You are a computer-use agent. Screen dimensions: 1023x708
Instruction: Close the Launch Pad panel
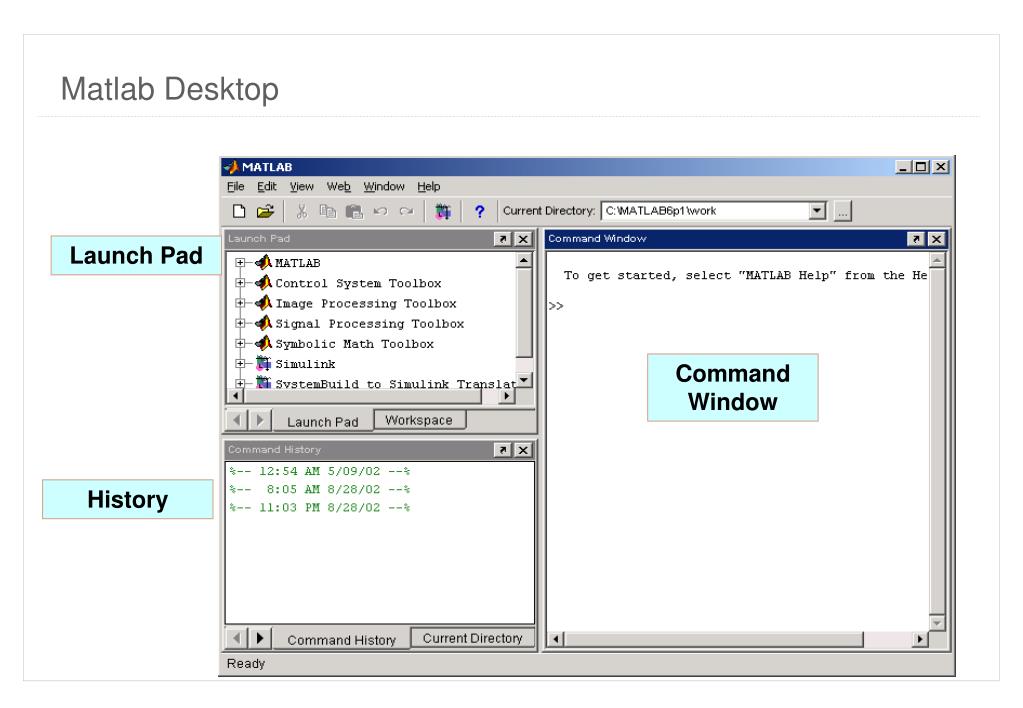(x=523, y=239)
